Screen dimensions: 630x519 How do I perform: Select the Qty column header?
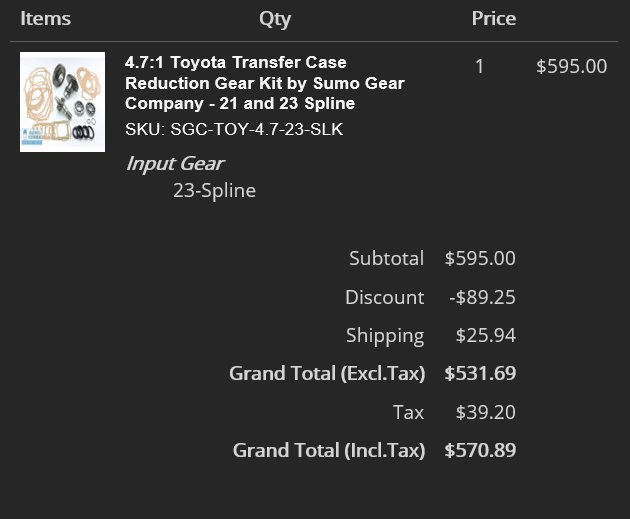pos(275,19)
